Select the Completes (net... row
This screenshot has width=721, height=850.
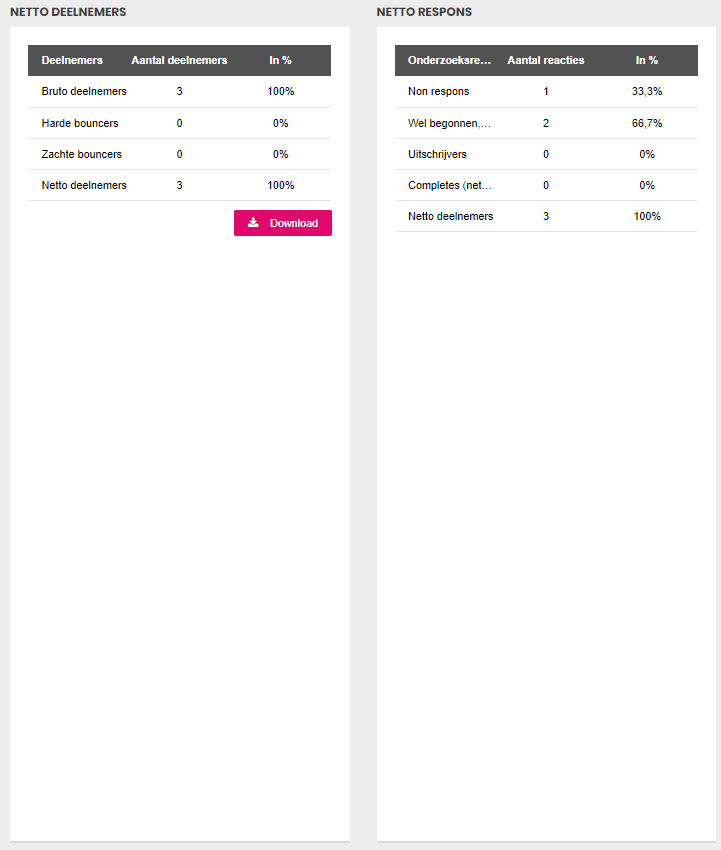(x=546, y=185)
